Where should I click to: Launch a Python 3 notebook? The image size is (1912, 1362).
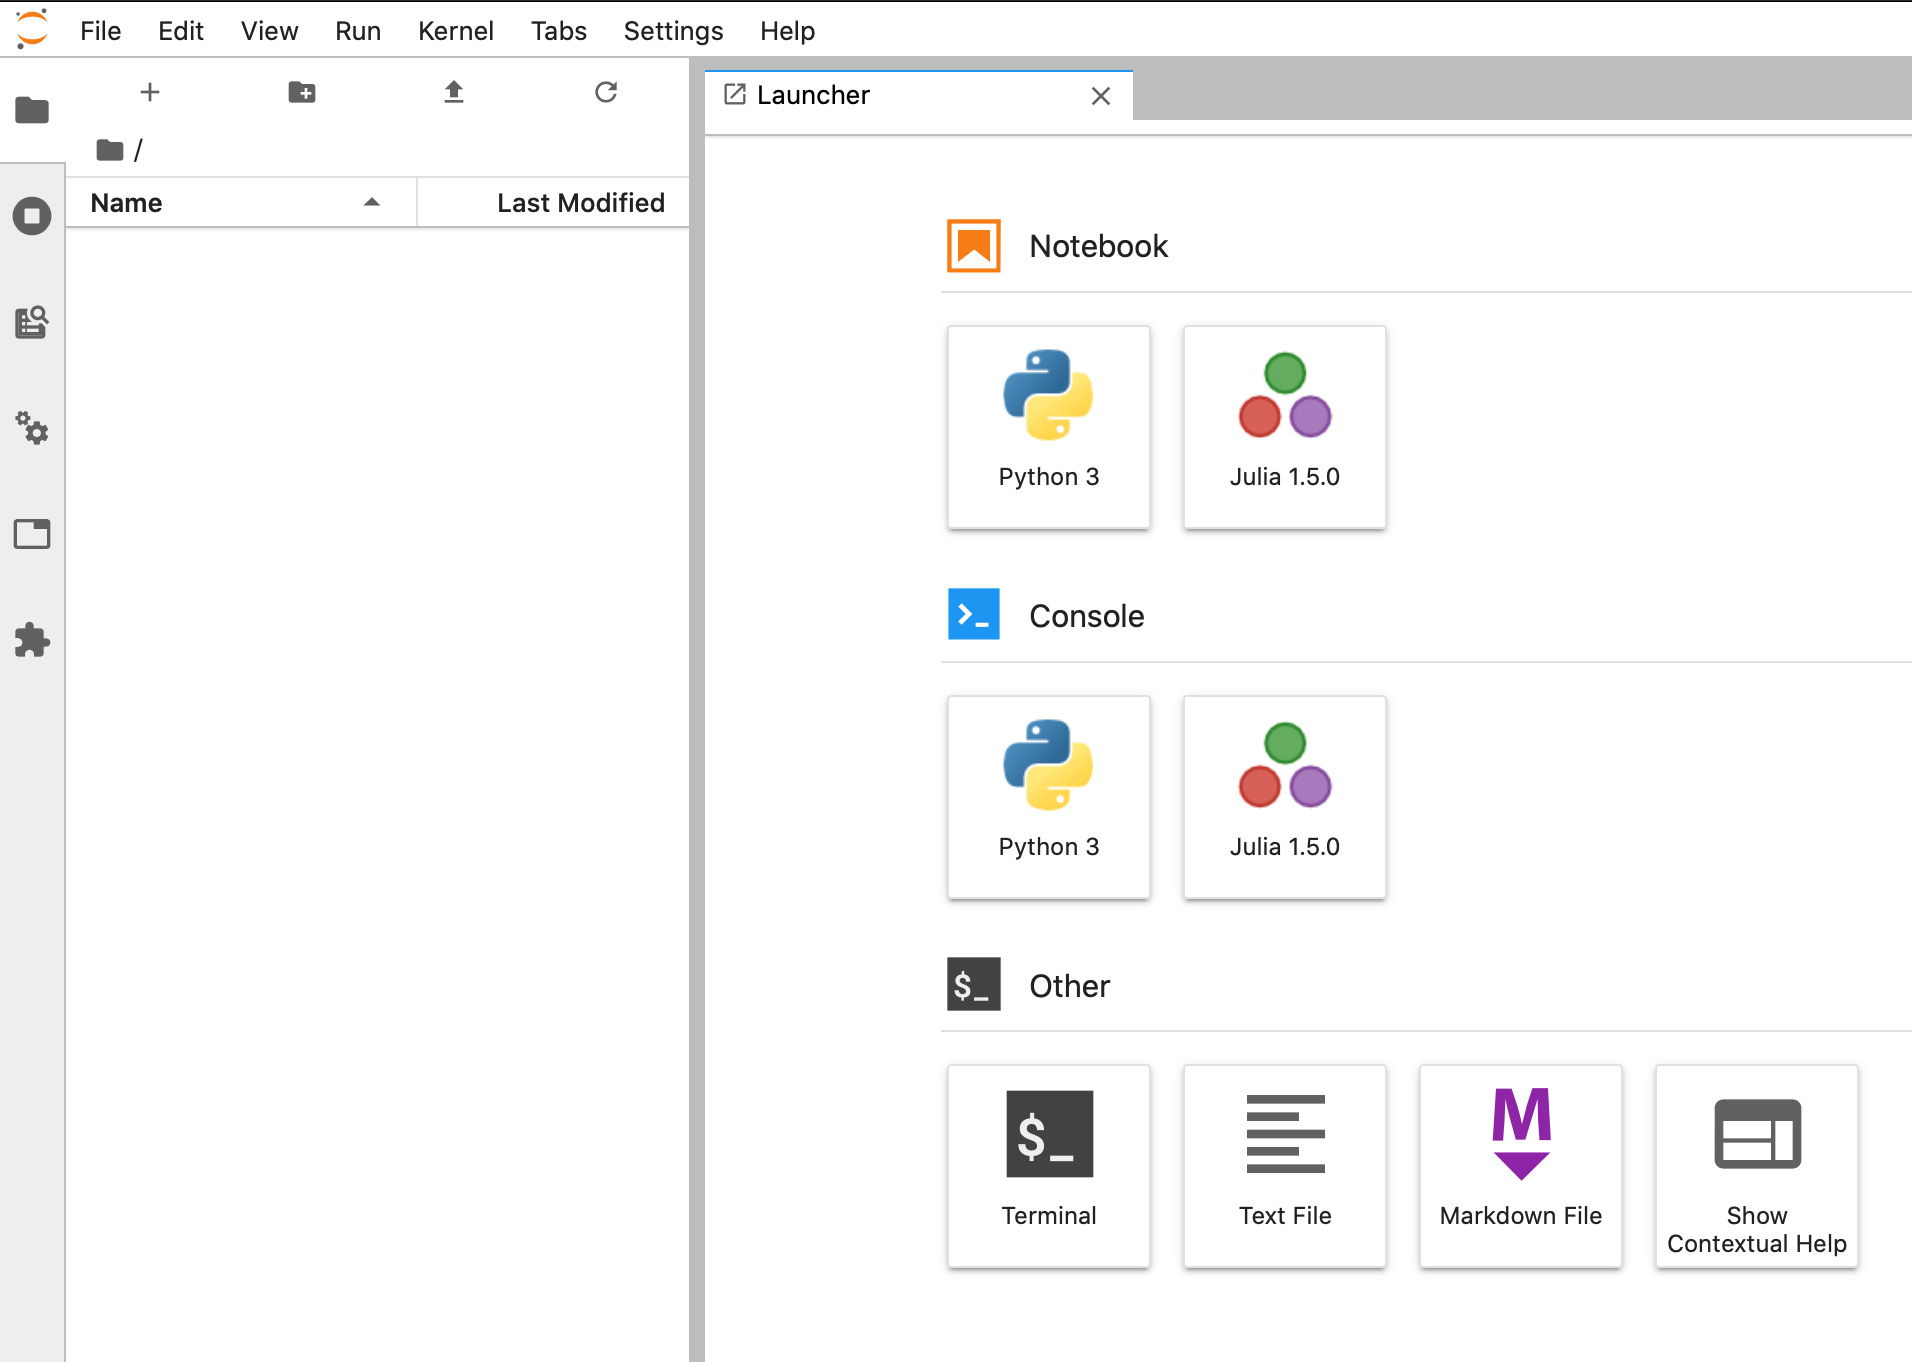[1048, 427]
